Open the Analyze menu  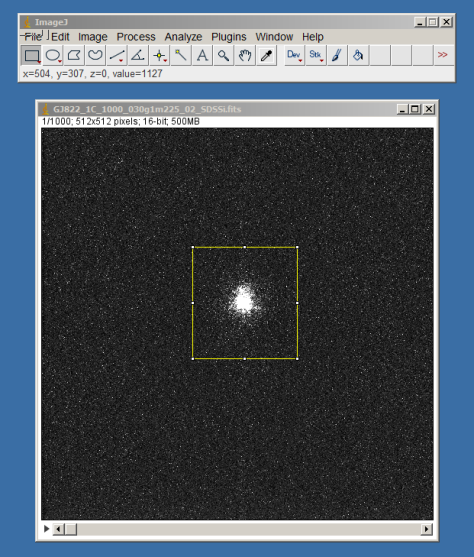(x=183, y=37)
